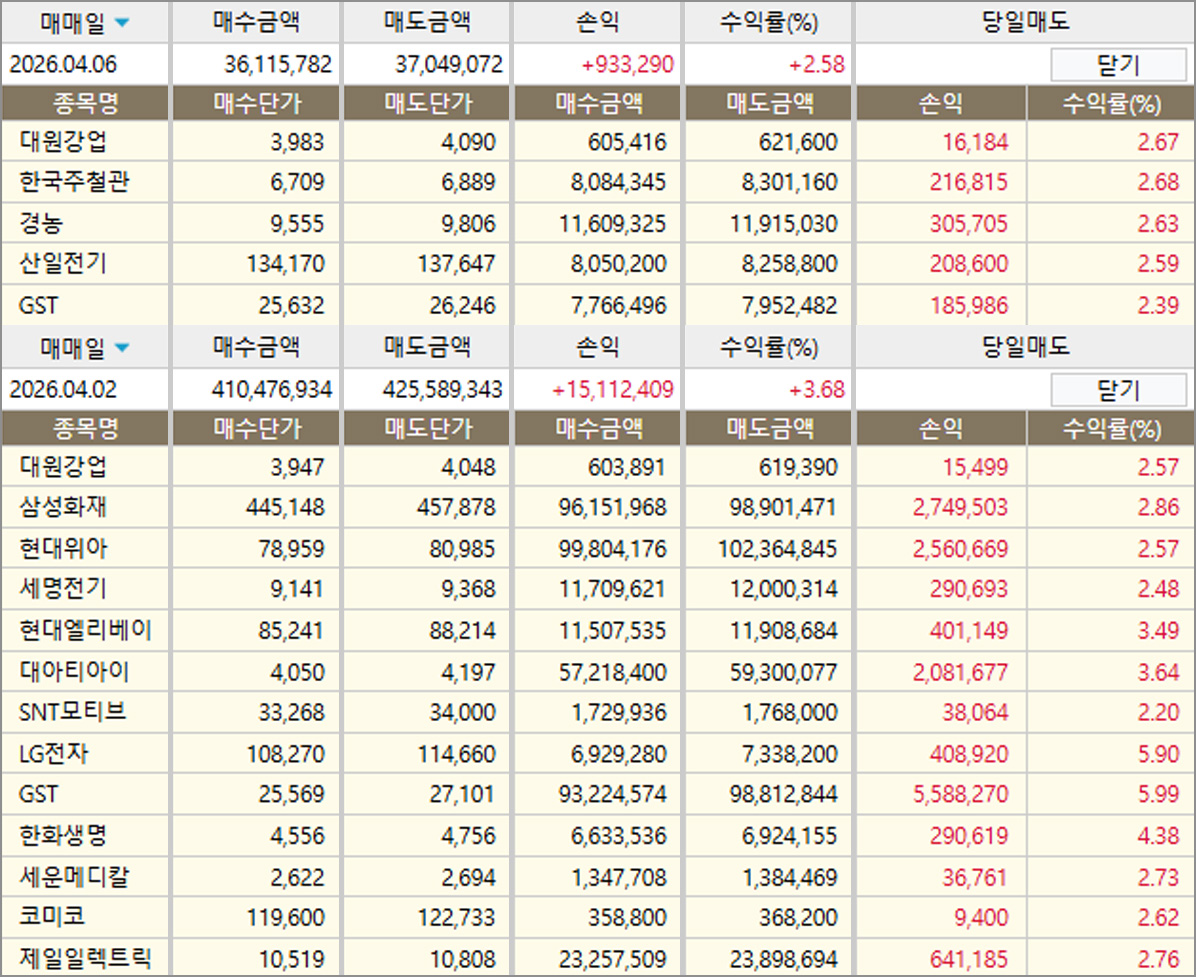This screenshot has height=977, width=1196.
Task: Select the 현대위아 stock name
Action: pos(63,548)
